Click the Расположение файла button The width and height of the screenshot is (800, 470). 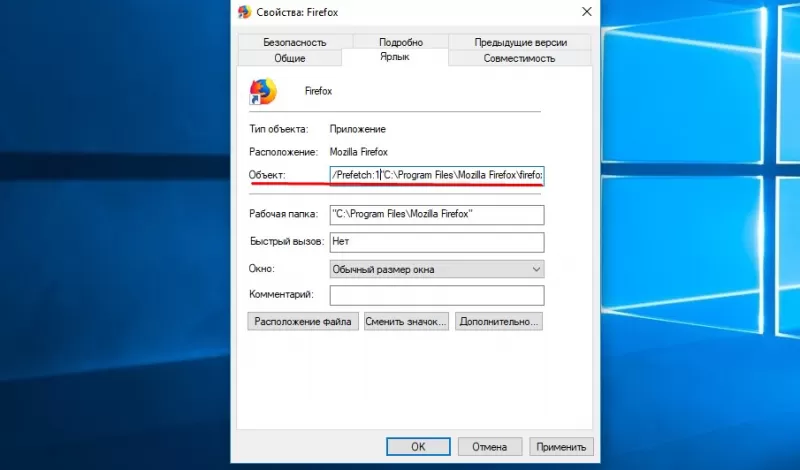tap(303, 321)
